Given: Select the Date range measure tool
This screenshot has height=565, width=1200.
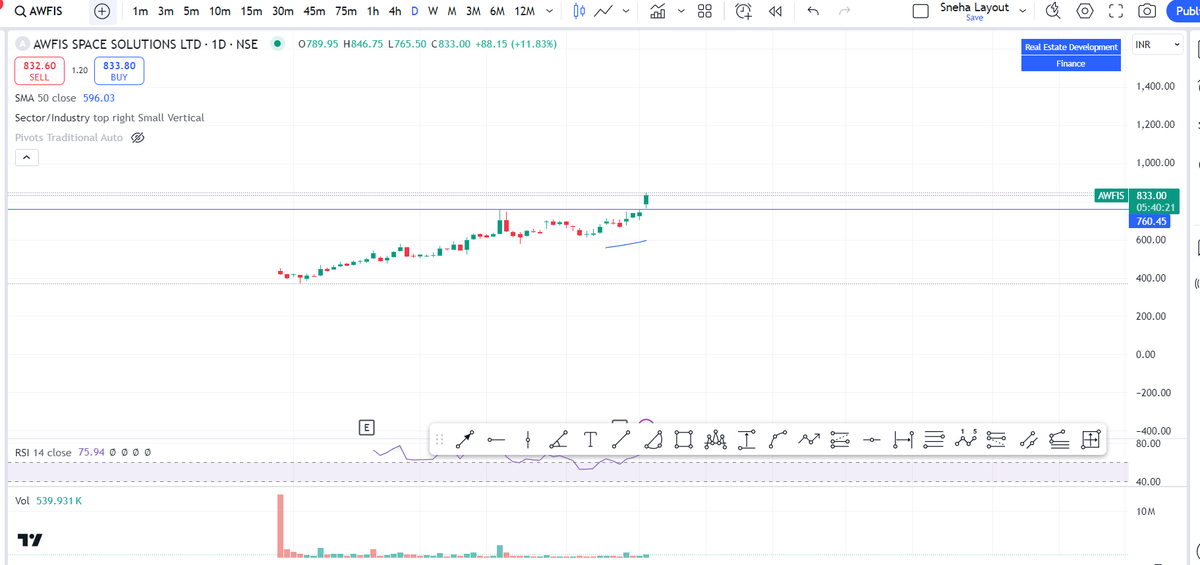Looking at the screenshot, I should pos(902,439).
